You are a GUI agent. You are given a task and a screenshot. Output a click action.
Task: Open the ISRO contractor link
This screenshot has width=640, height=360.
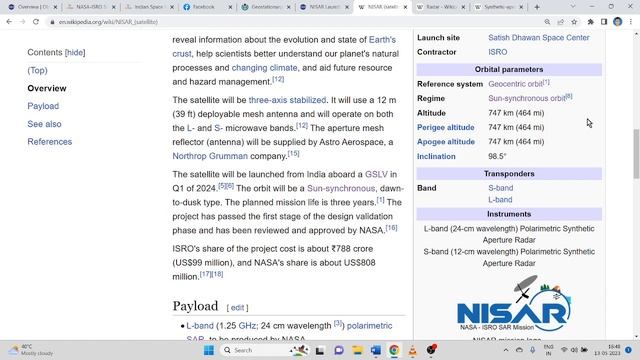[498, 52]
